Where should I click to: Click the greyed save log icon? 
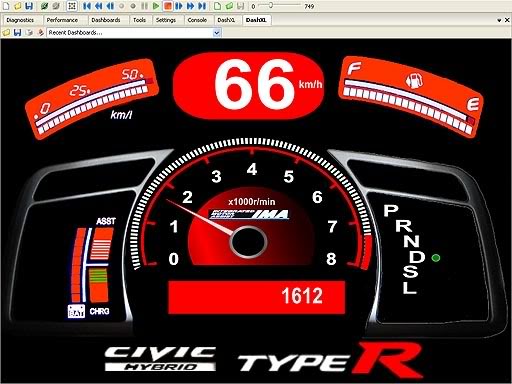click(241, 6)
